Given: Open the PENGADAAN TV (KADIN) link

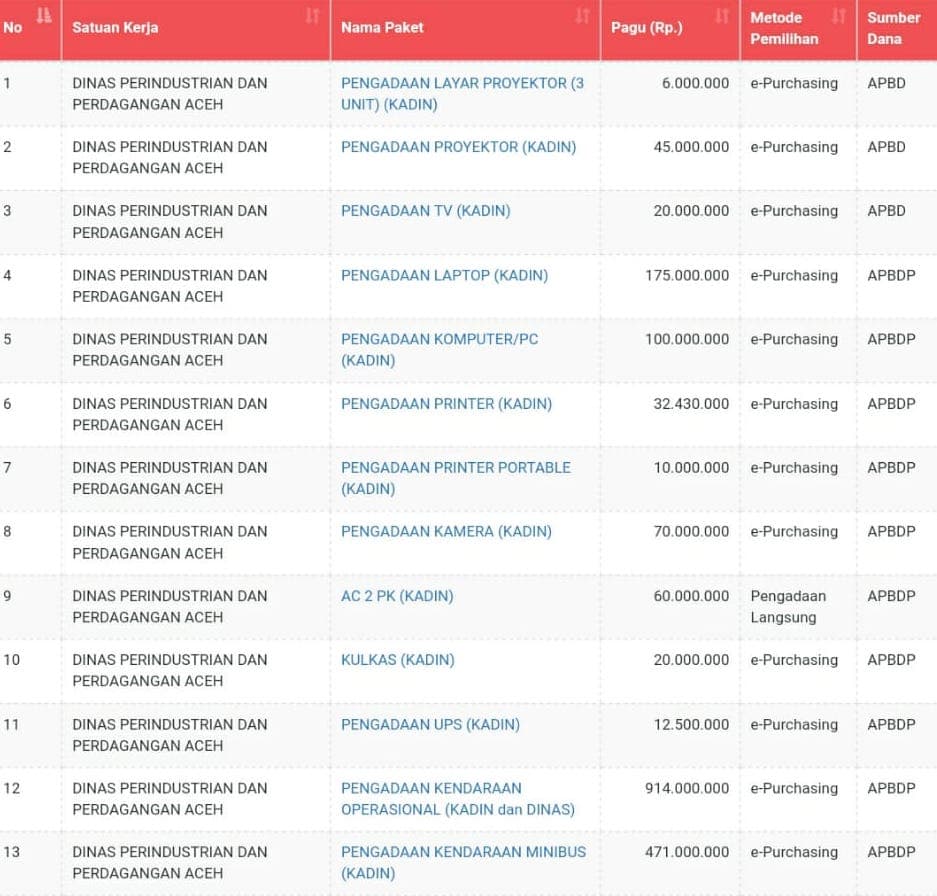Looking at the screenshot, I should click(x=425, y=211).
